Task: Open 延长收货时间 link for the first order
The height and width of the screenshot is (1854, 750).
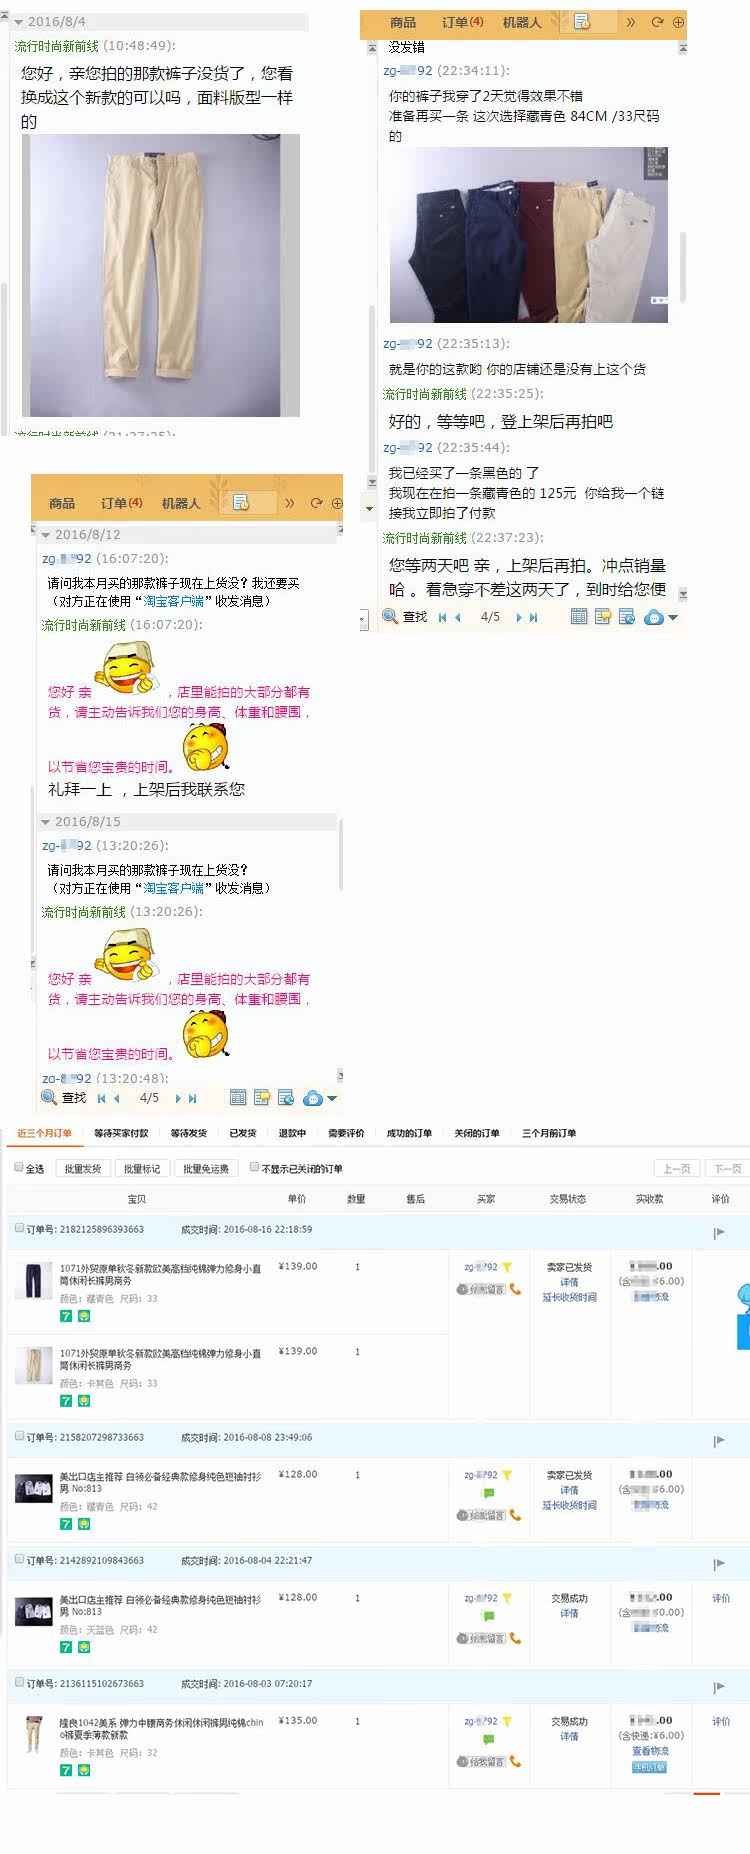Action: (569, 1297)
